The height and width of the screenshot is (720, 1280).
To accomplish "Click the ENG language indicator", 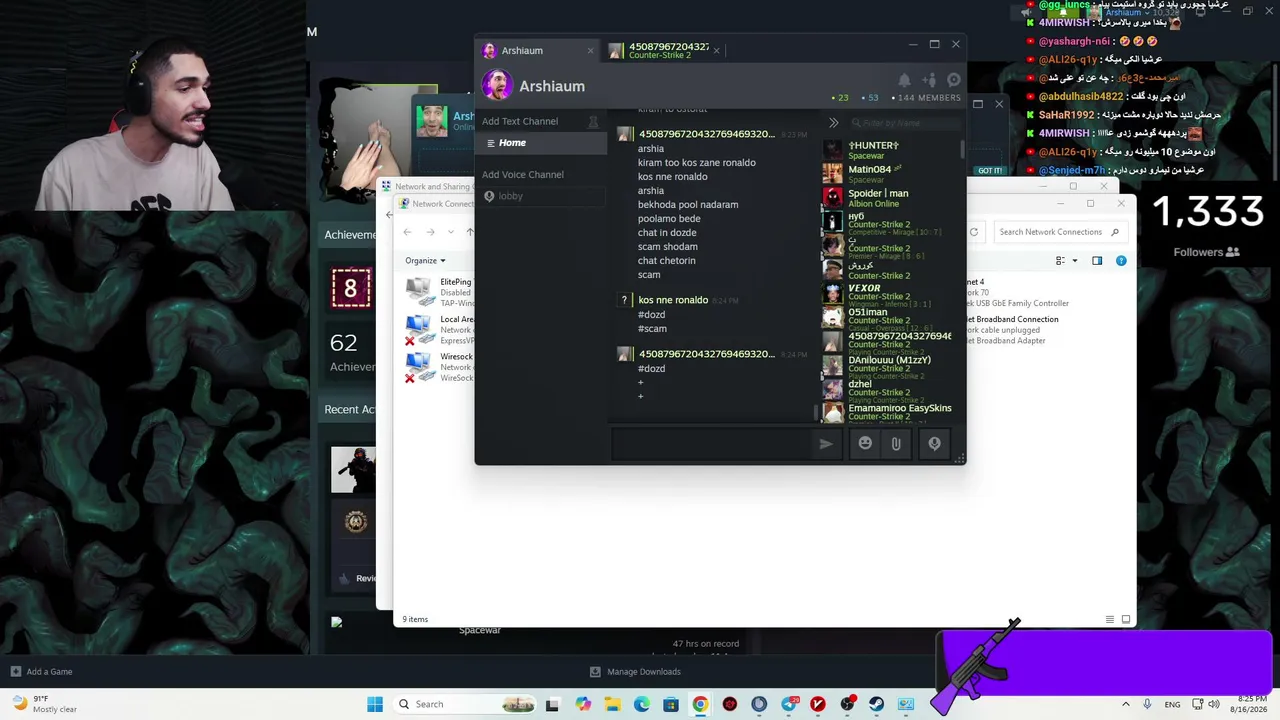I will (1171, 704).
